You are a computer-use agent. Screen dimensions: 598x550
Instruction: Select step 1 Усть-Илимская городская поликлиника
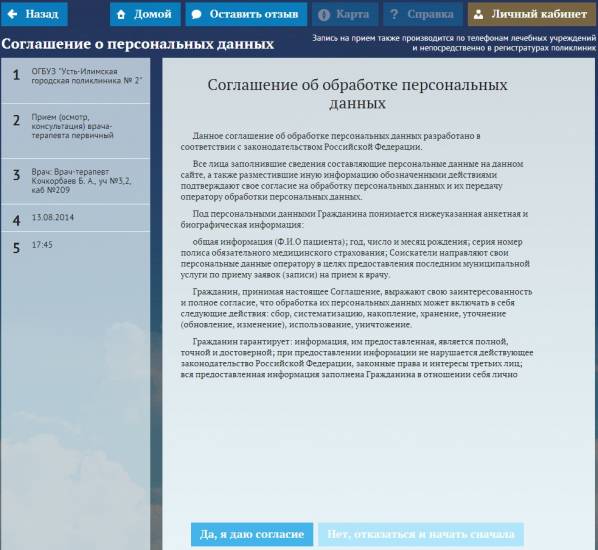pyautogui.click(x=76, y=80)
